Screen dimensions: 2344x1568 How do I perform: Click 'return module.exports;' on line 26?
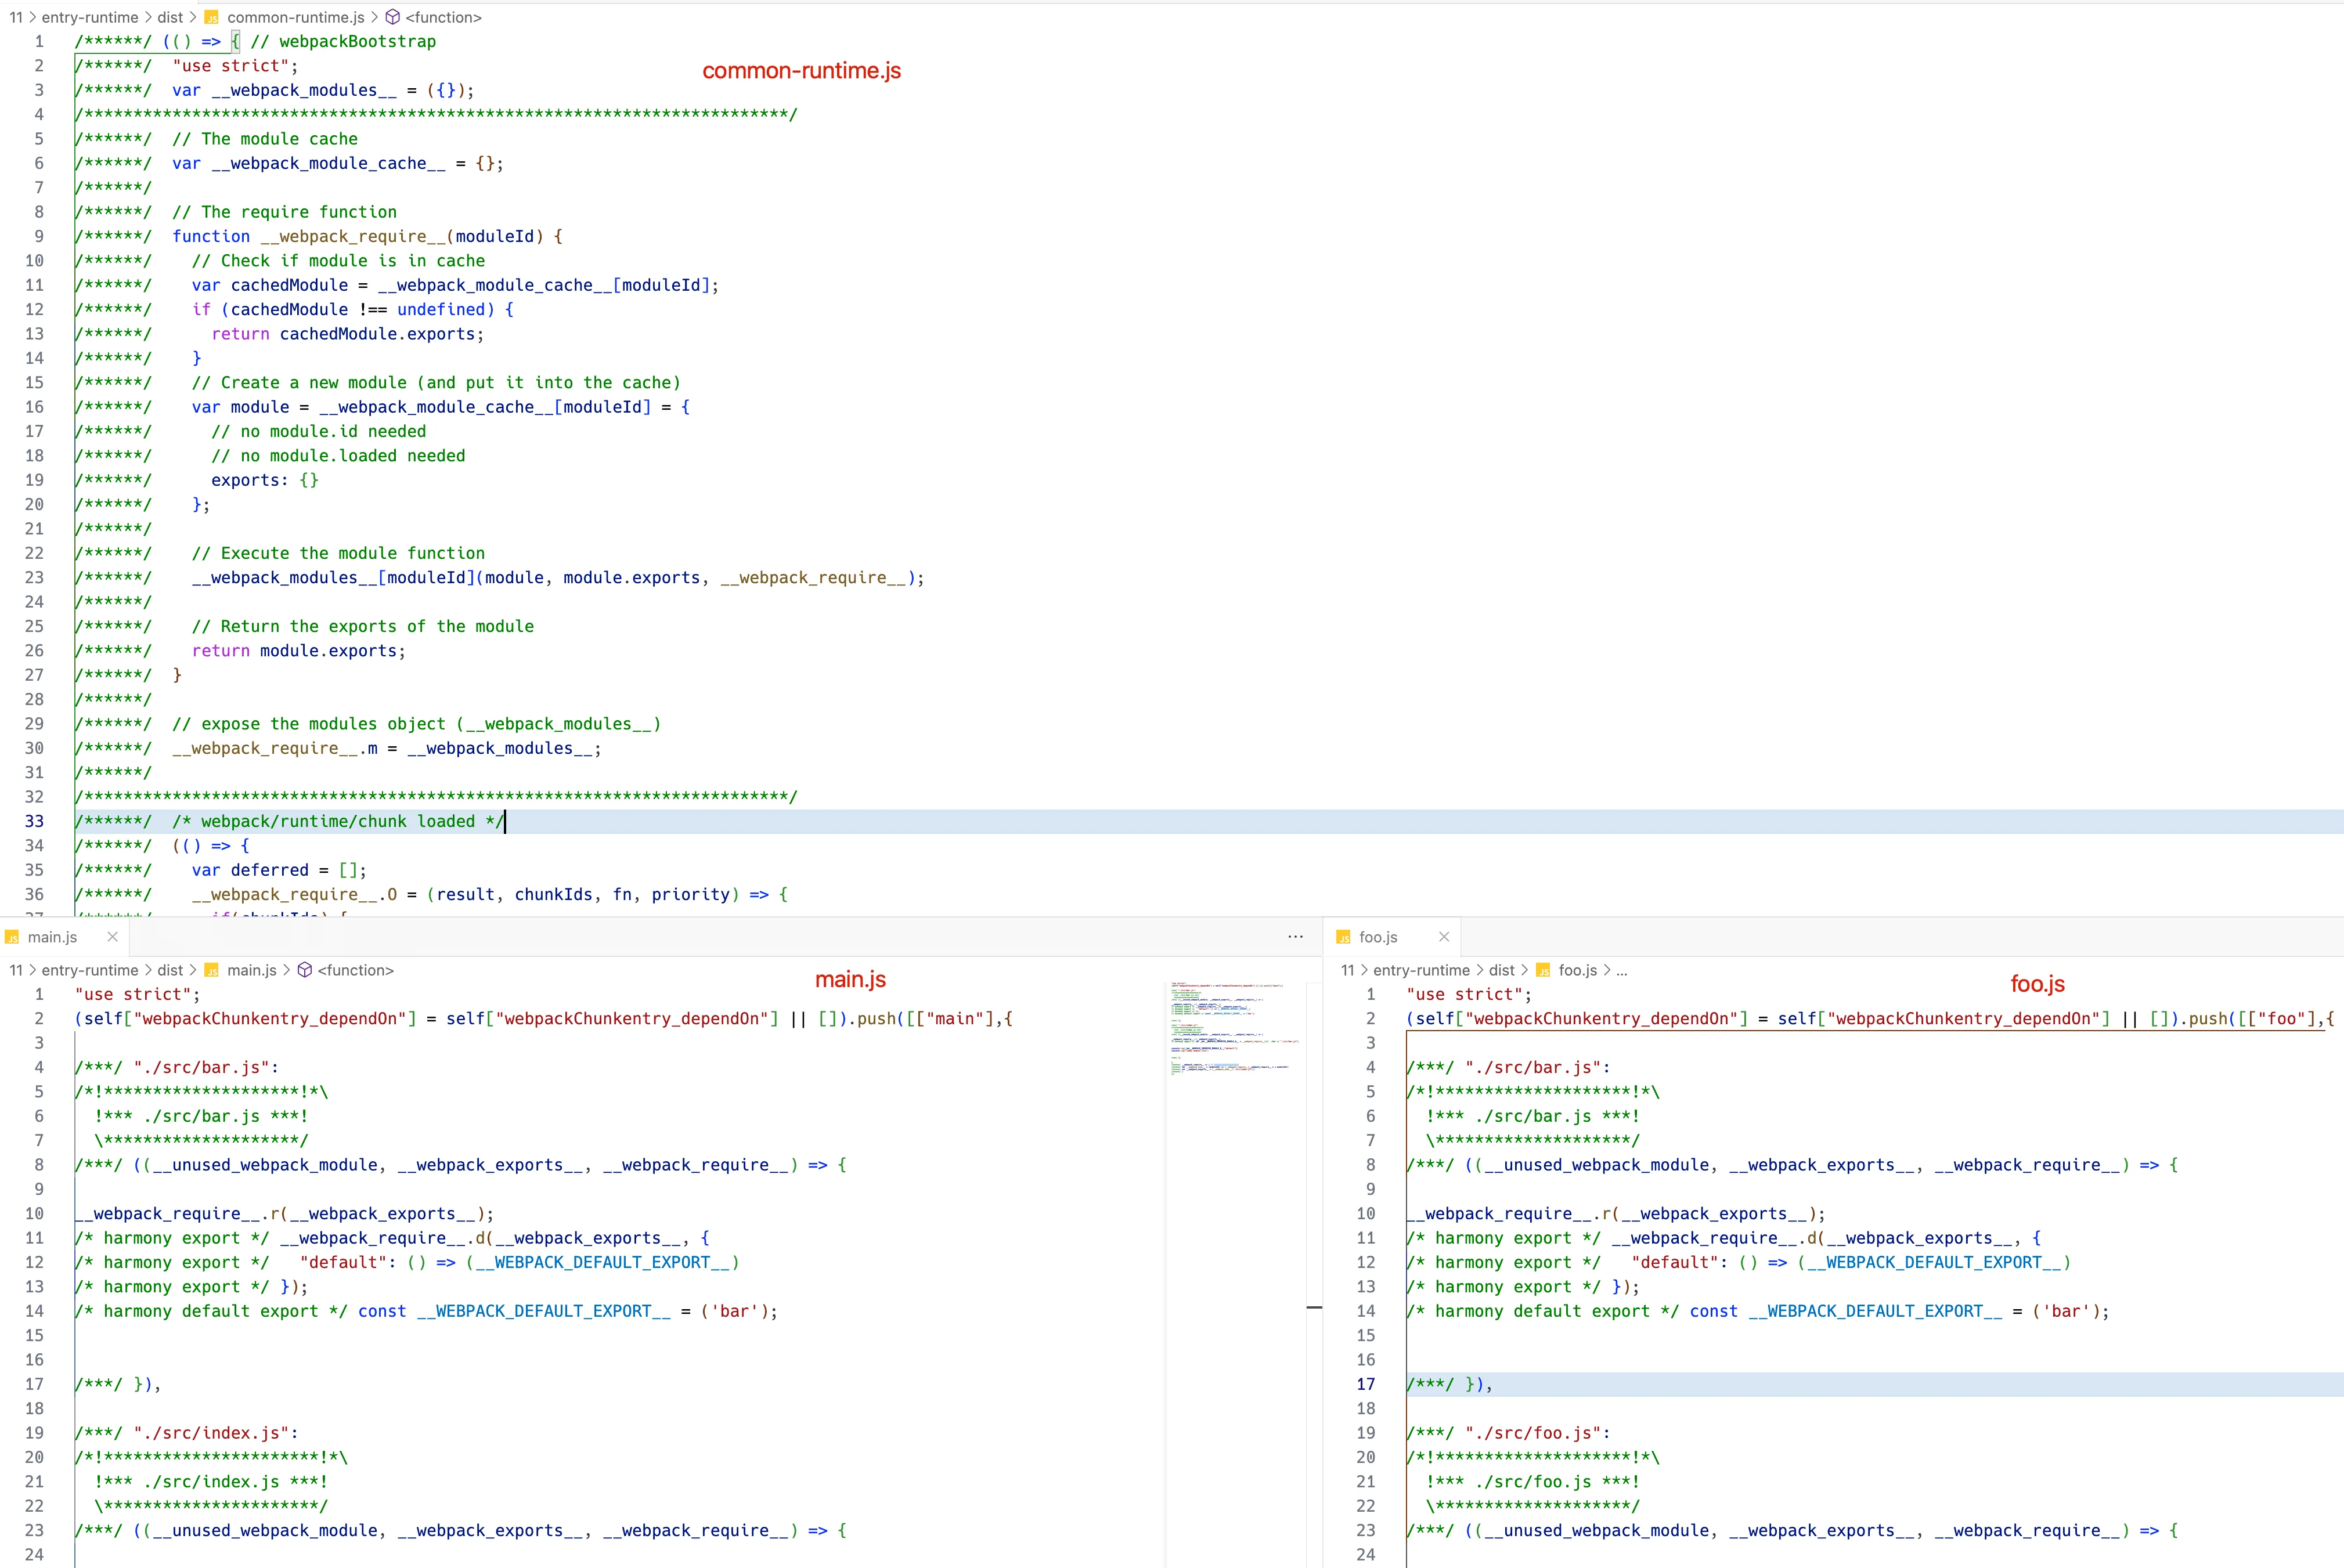(x=299, y=651)
